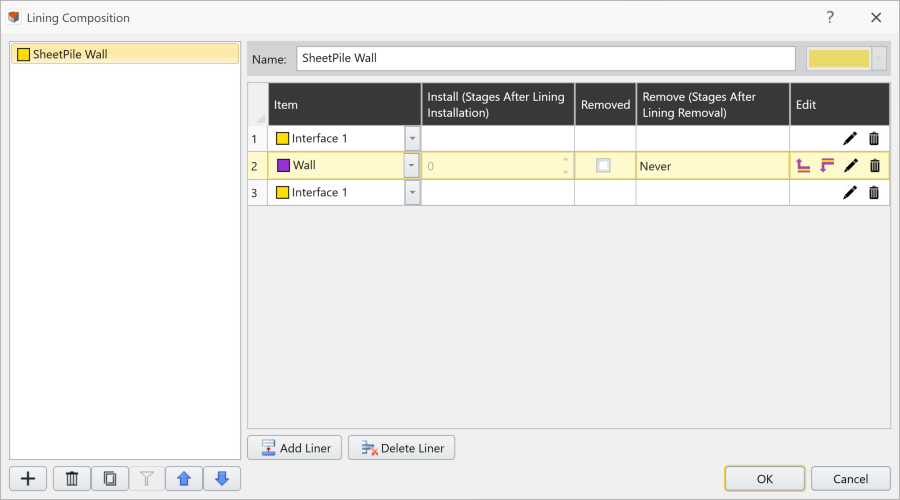The image size is (900, 500).
Task: Copy the selected lining composition
Action: coord(110,479)
